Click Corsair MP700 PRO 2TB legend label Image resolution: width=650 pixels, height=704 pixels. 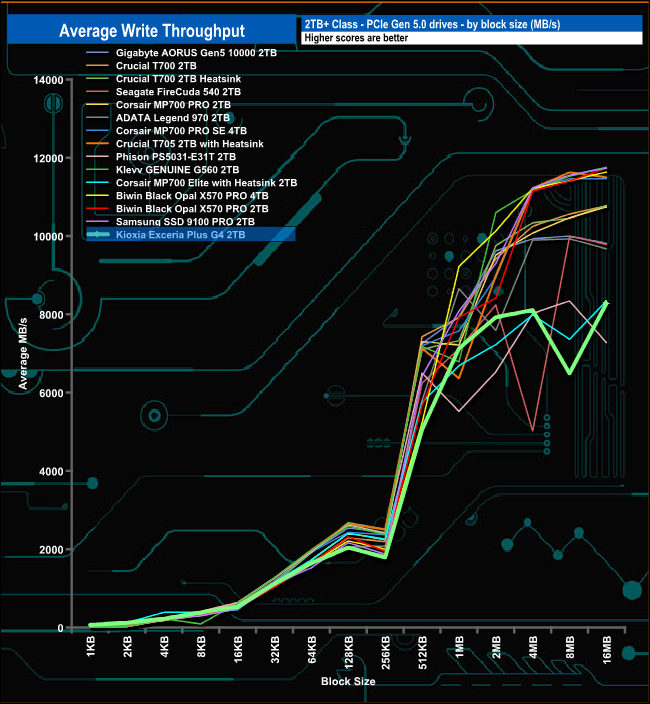[x=173, y=105]
